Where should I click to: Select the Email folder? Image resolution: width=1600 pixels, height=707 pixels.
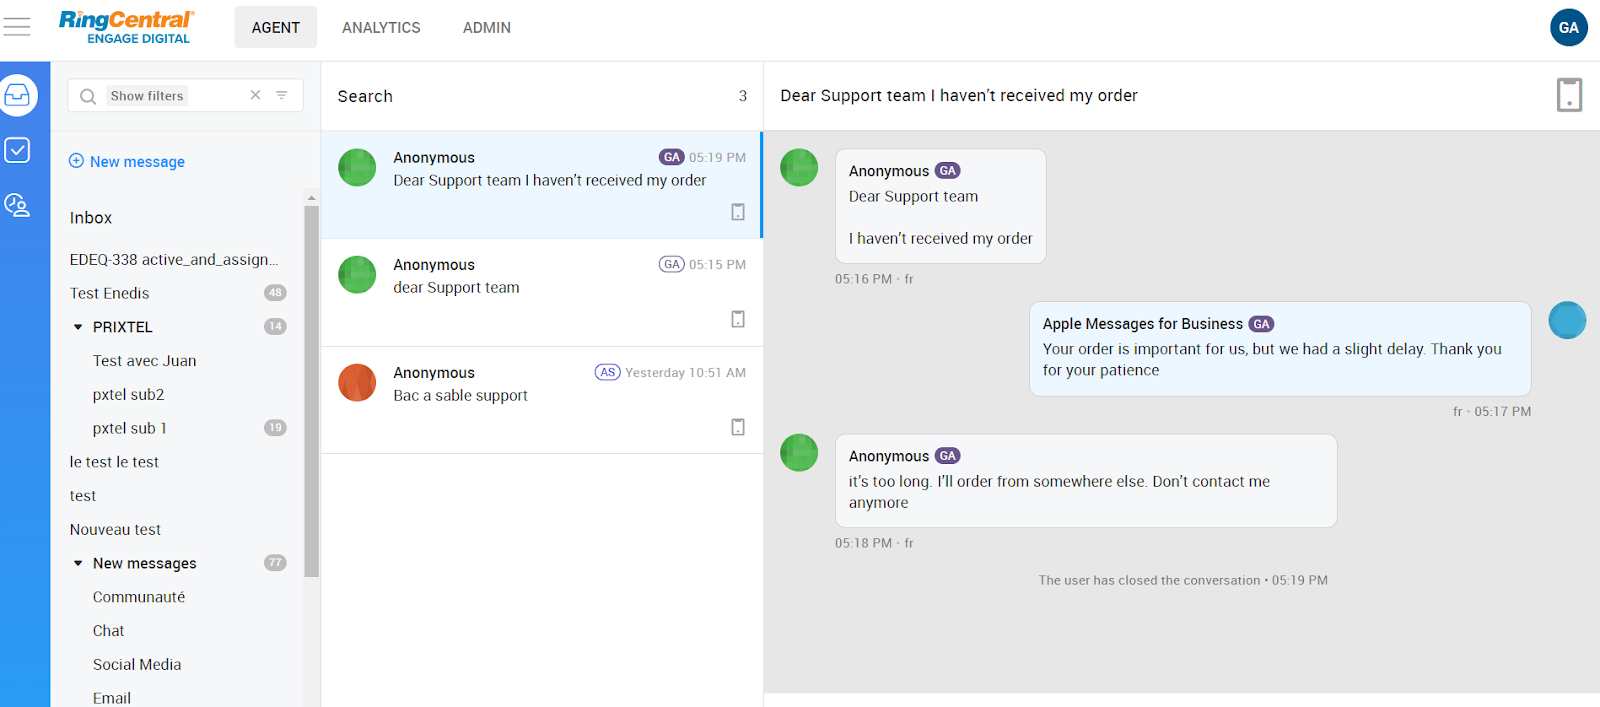tap(112, 698)
